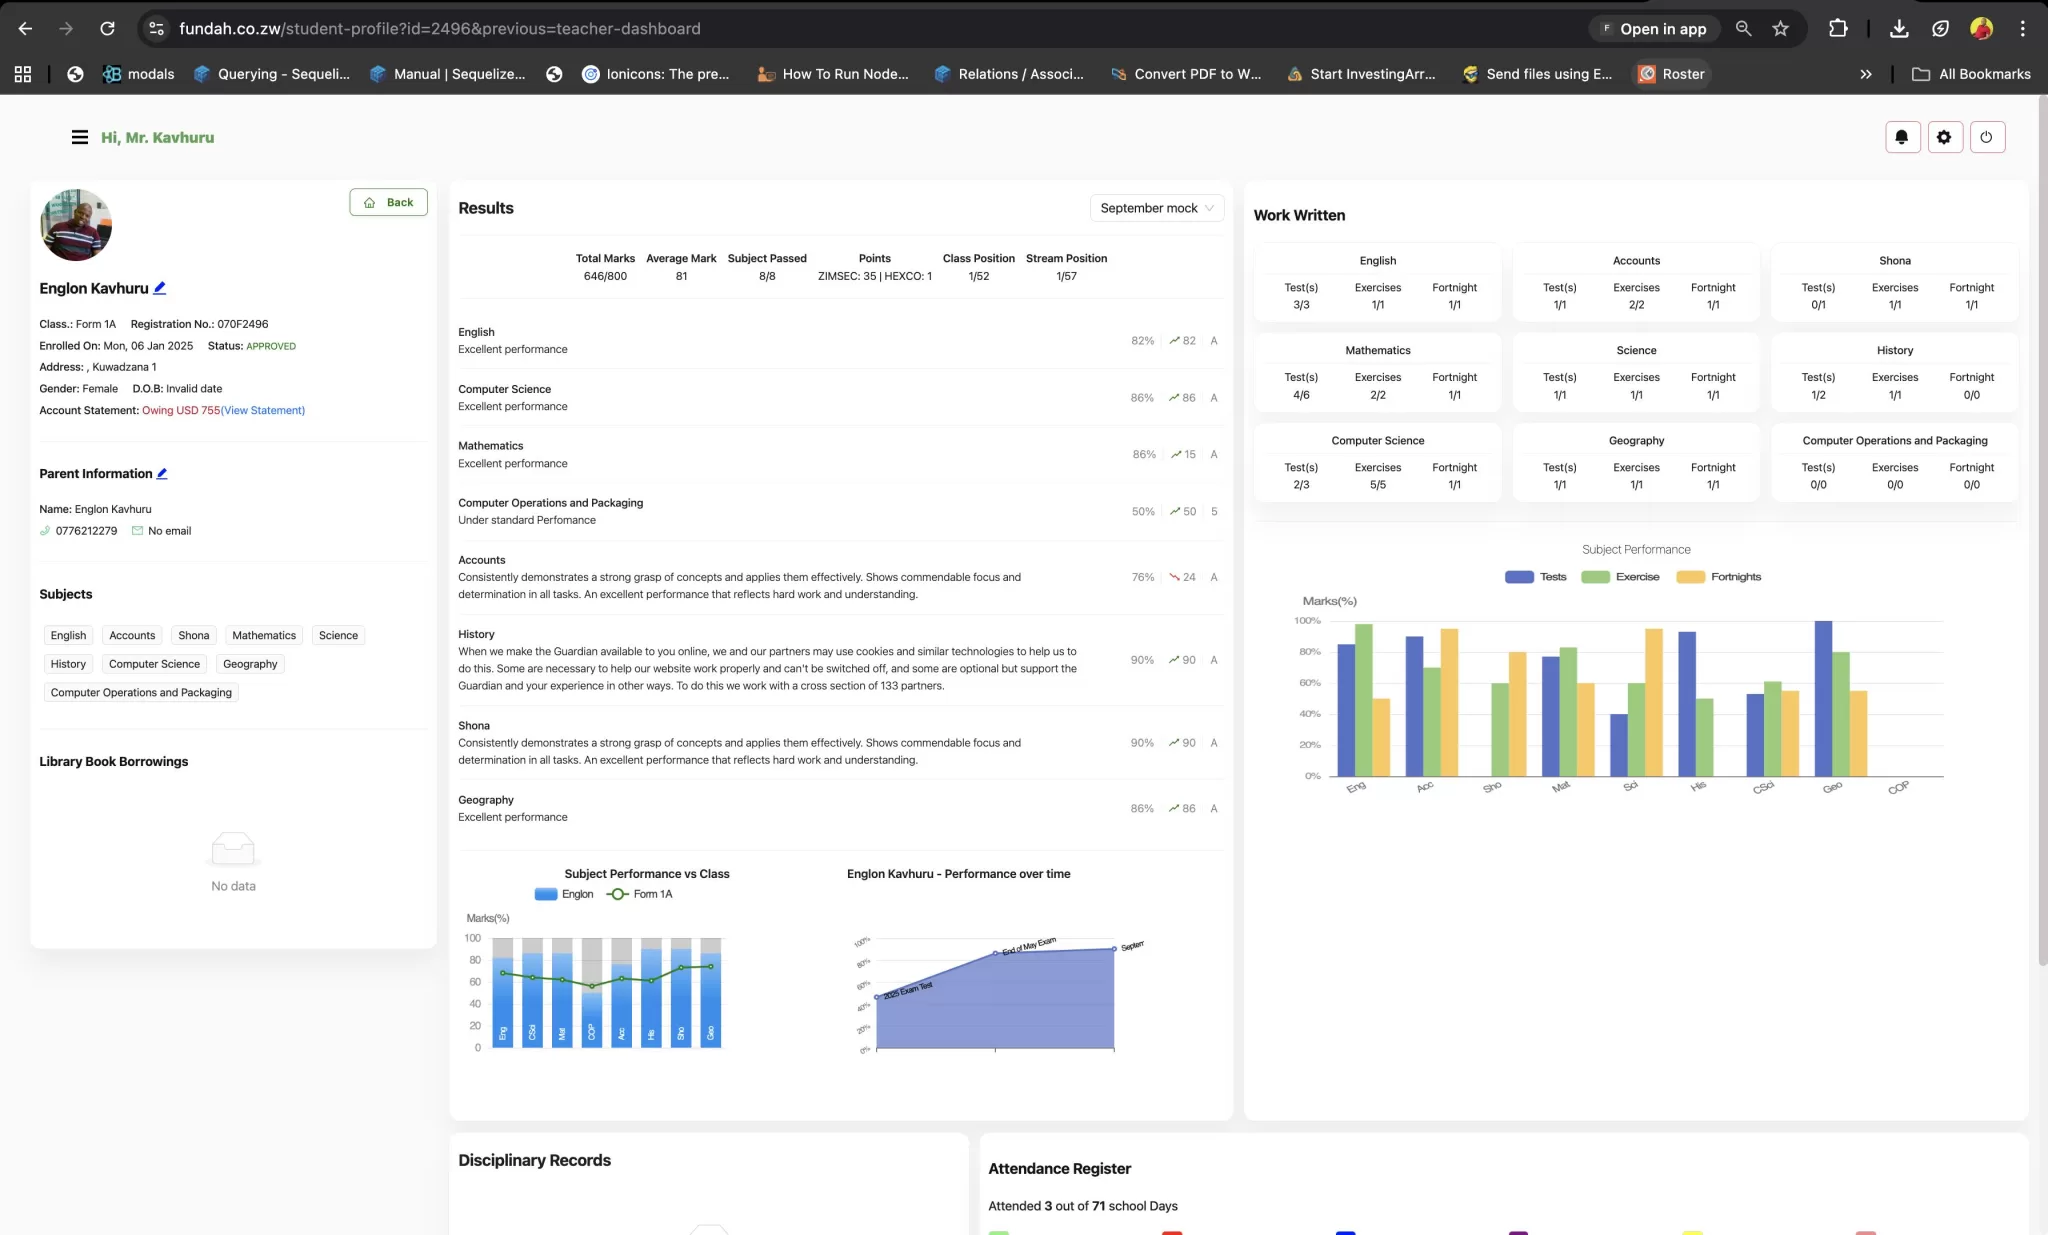Click the Fortnights yellow legend swatch
The width and height of the screenshot is (2048, 1235).
click(1690, 577)
